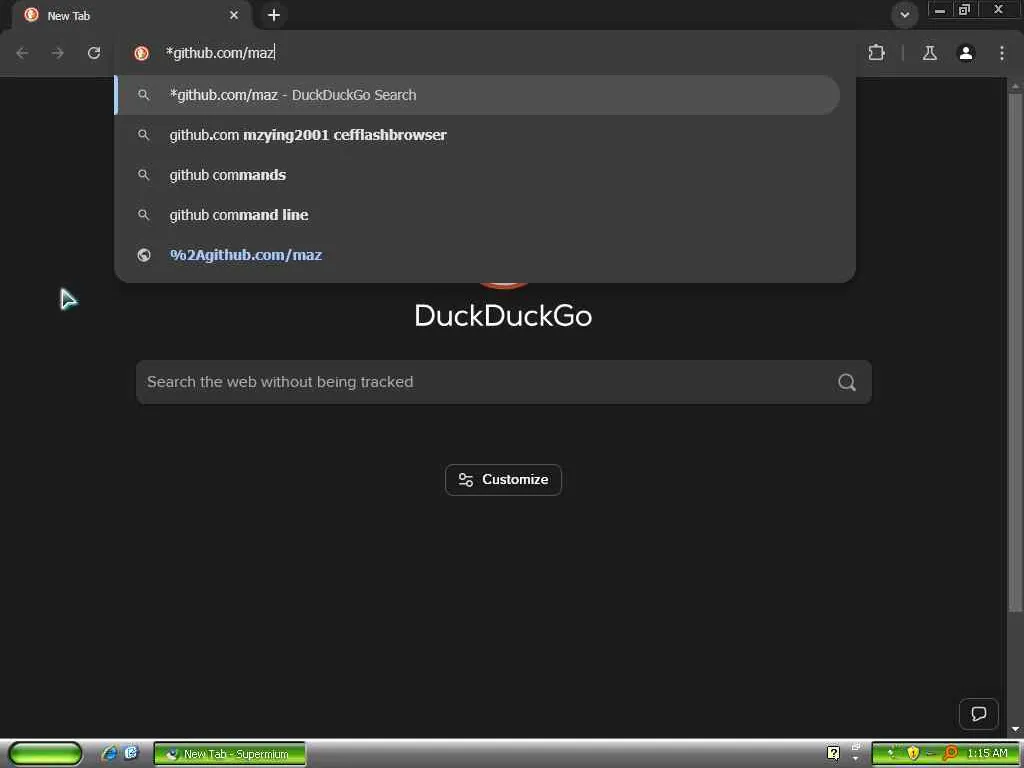Click globe icon beside %2Agithub.com/maz
The image size is (1024, 768).
pyautogui.click(x=144, y=255)
